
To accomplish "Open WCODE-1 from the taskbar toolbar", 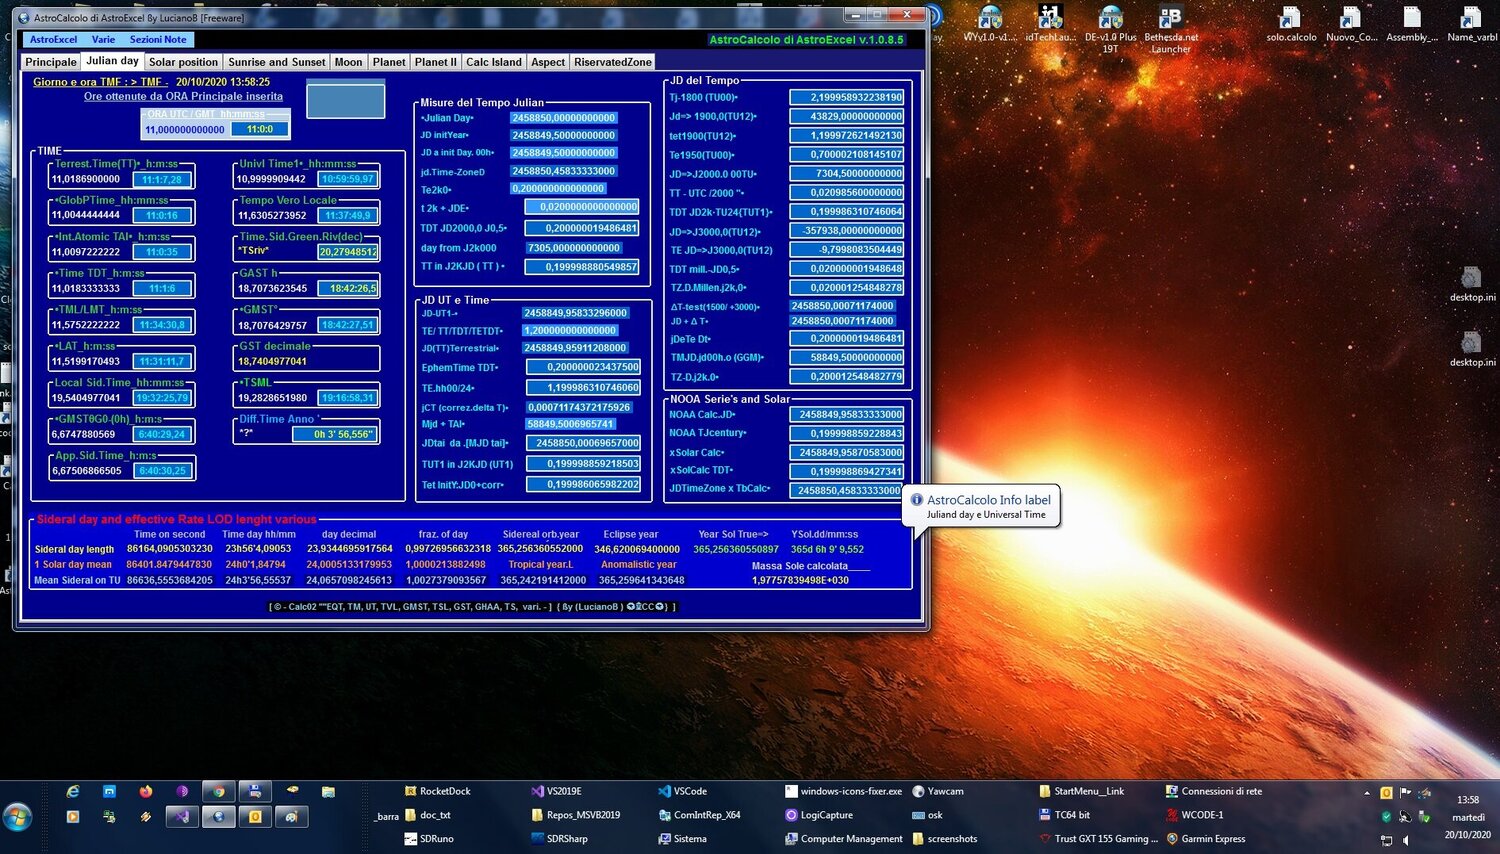I will (x=1194, y=815).
